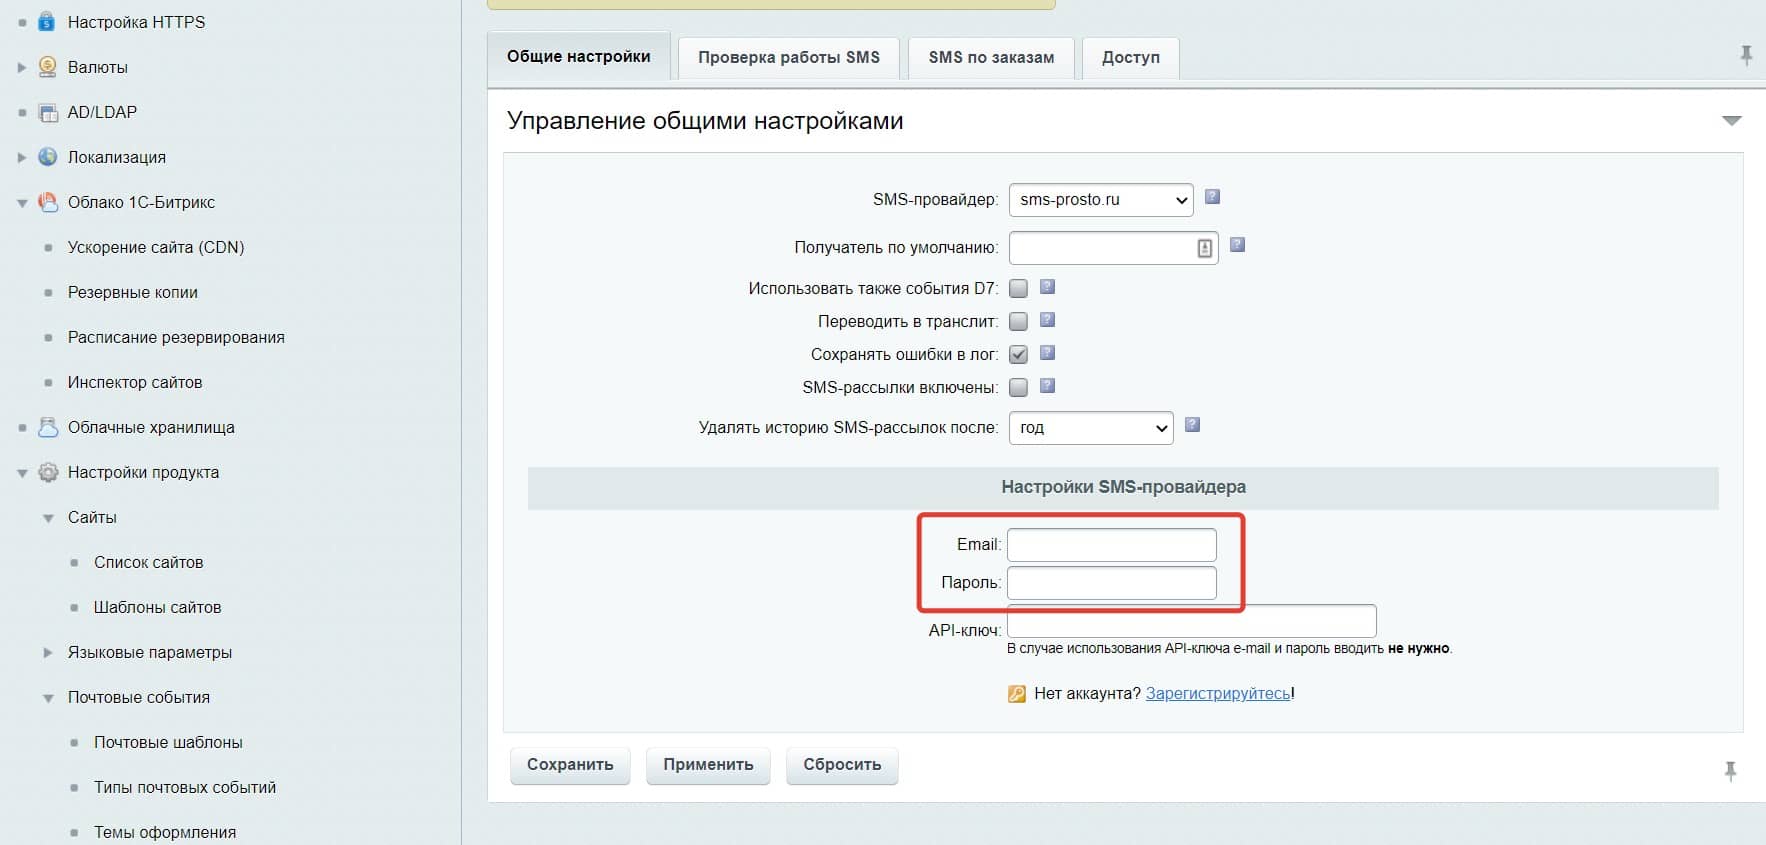Uncheck Сохранять ошибки в лог checkbox

tap(1018, 355)
